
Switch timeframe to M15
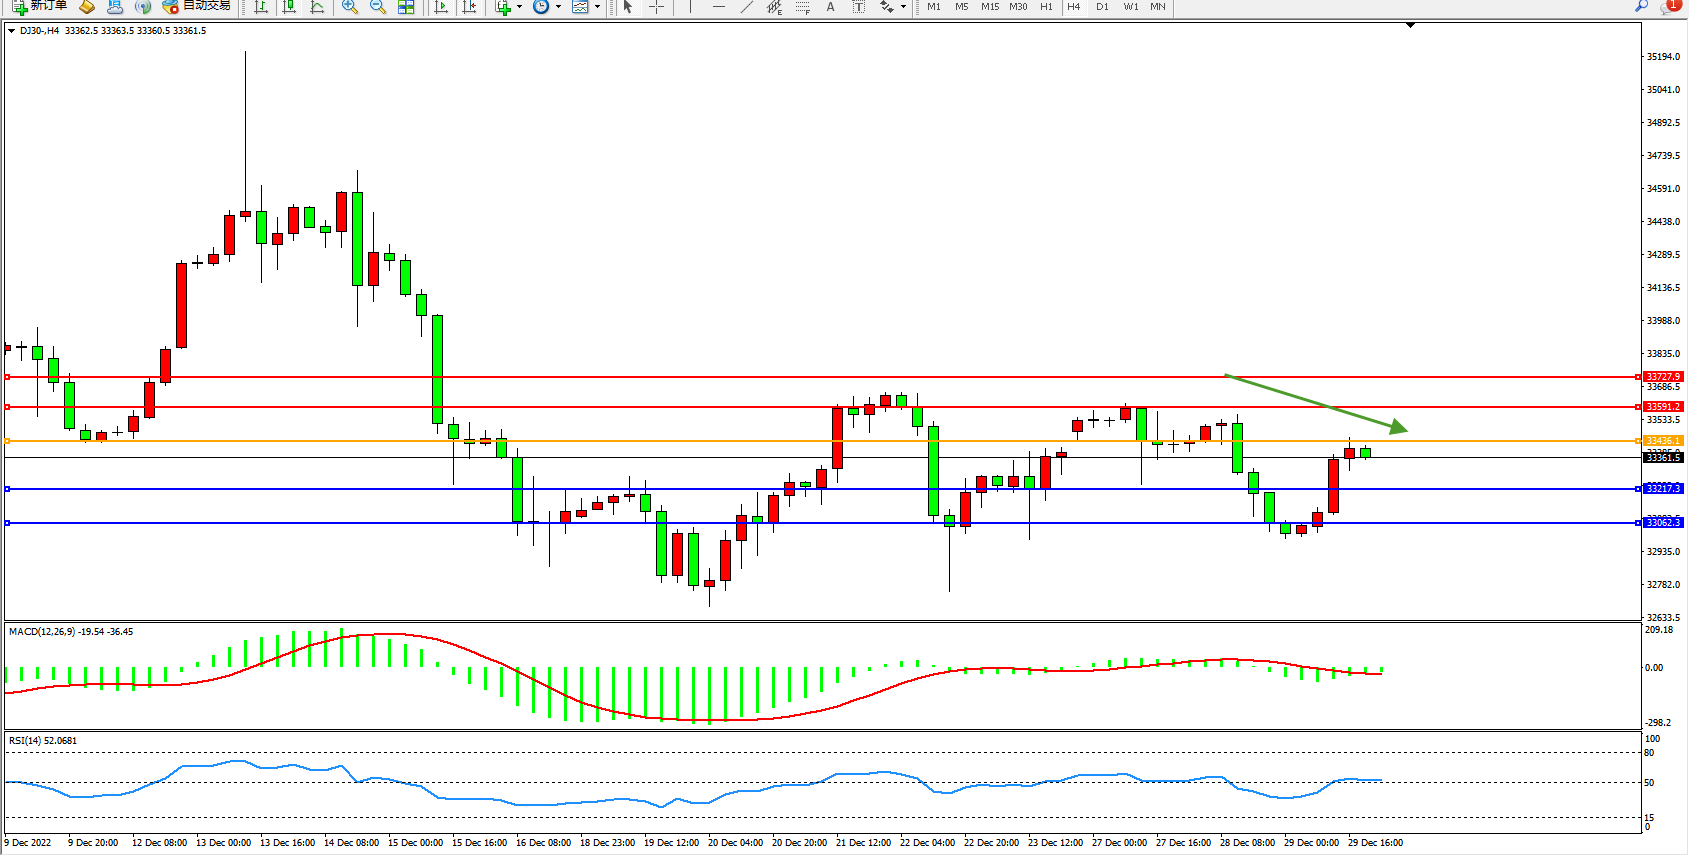coord(989,7)
